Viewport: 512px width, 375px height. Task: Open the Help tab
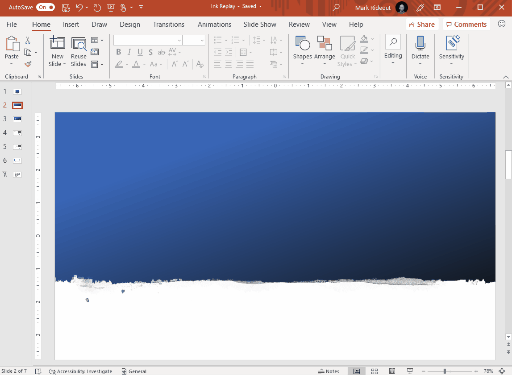click(x=356, y=24)
